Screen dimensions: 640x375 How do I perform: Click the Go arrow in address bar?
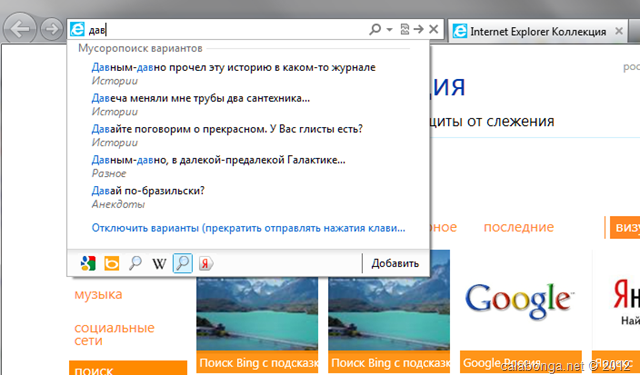pyautogui.click(x=418, y=29)
